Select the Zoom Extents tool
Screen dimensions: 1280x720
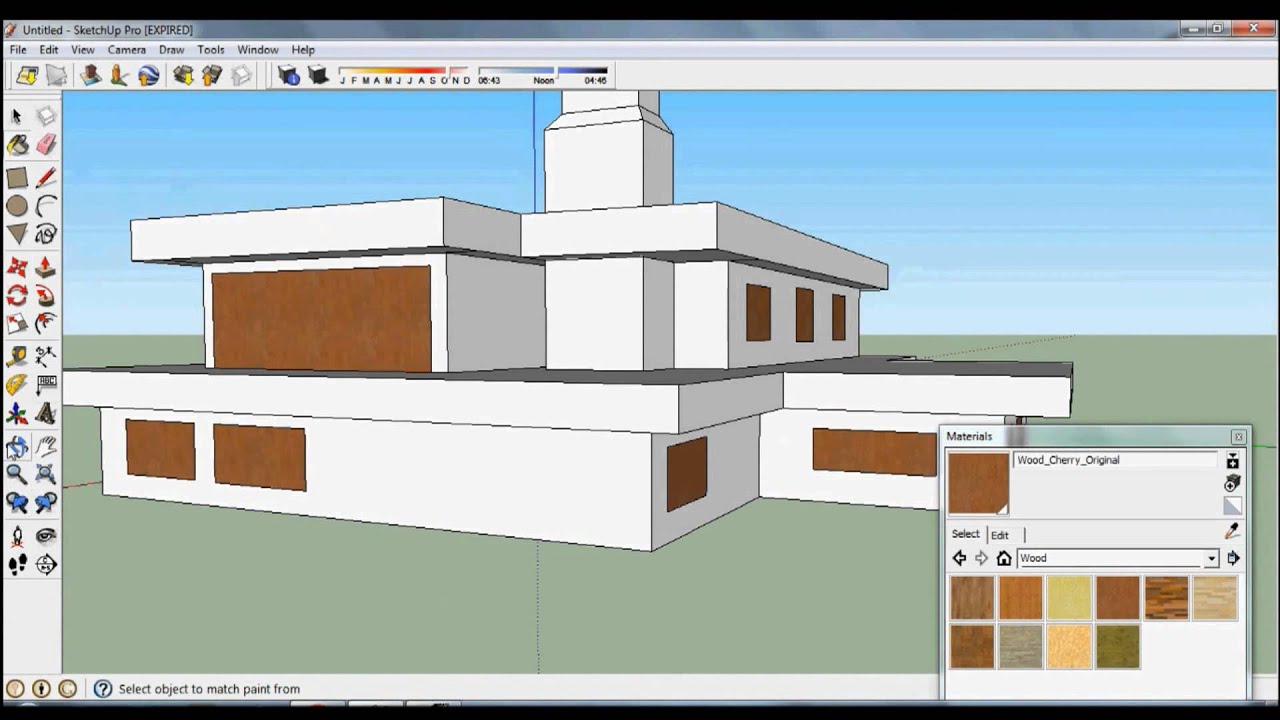pos(46,475)
